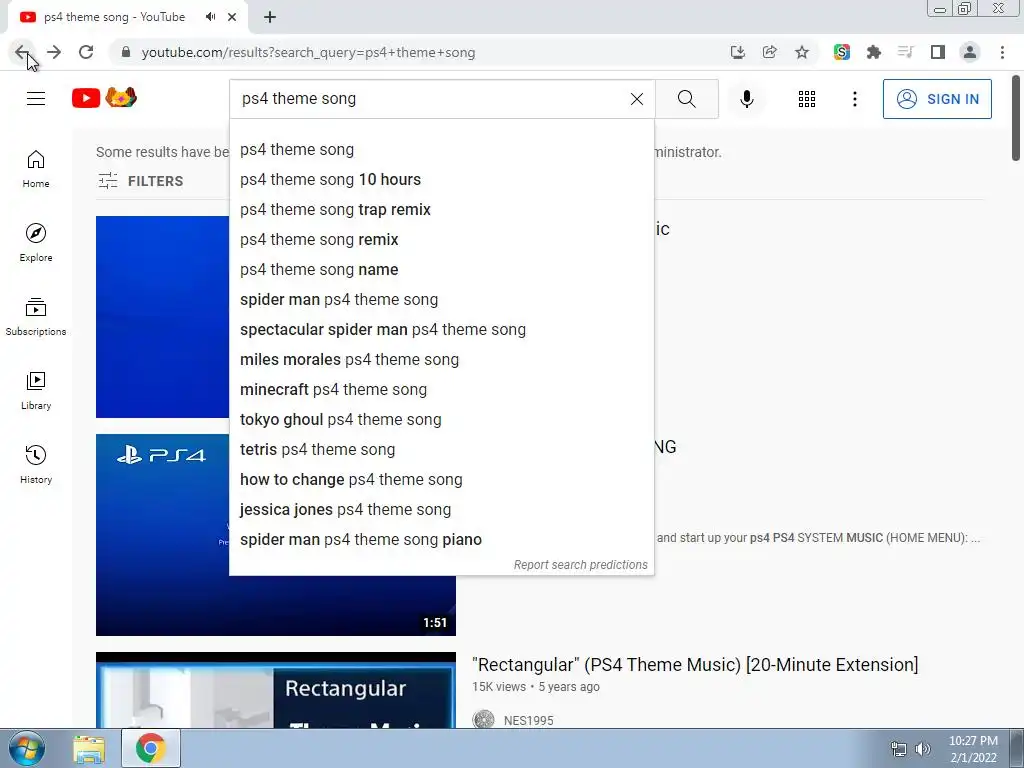The width and height of the screenshot is (1024, 768).
Task: Select the first "ps4 theme song" suggestion
Action: point(441,150)
